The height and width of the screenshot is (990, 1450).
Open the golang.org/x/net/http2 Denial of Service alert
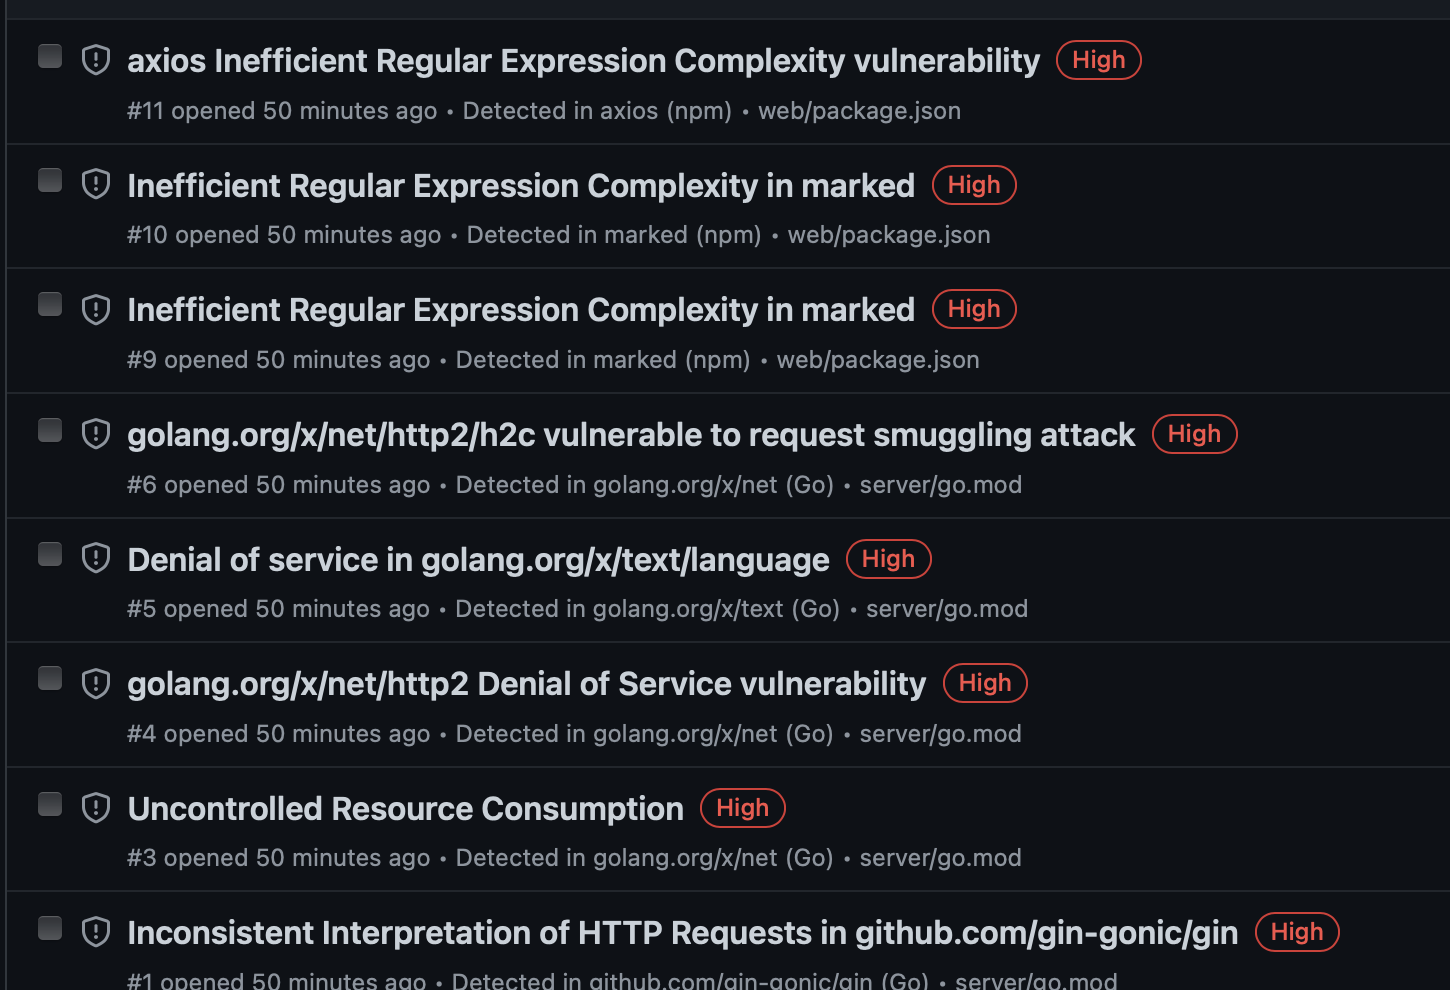pyautogui.click(x=526, y=683)
